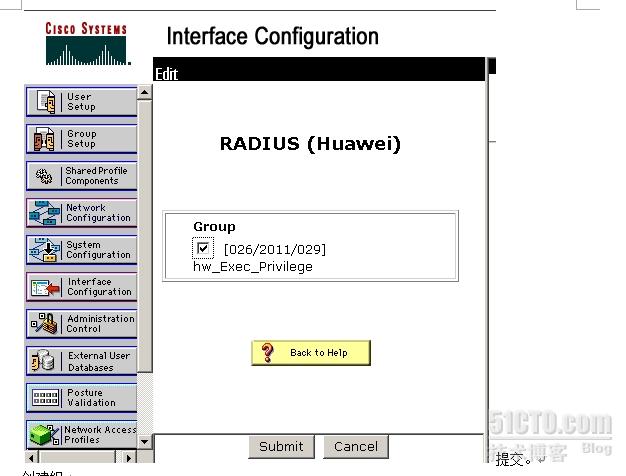
Task: Click the RADIUS (Huawei) heading
Action: [x=310, y=144]
